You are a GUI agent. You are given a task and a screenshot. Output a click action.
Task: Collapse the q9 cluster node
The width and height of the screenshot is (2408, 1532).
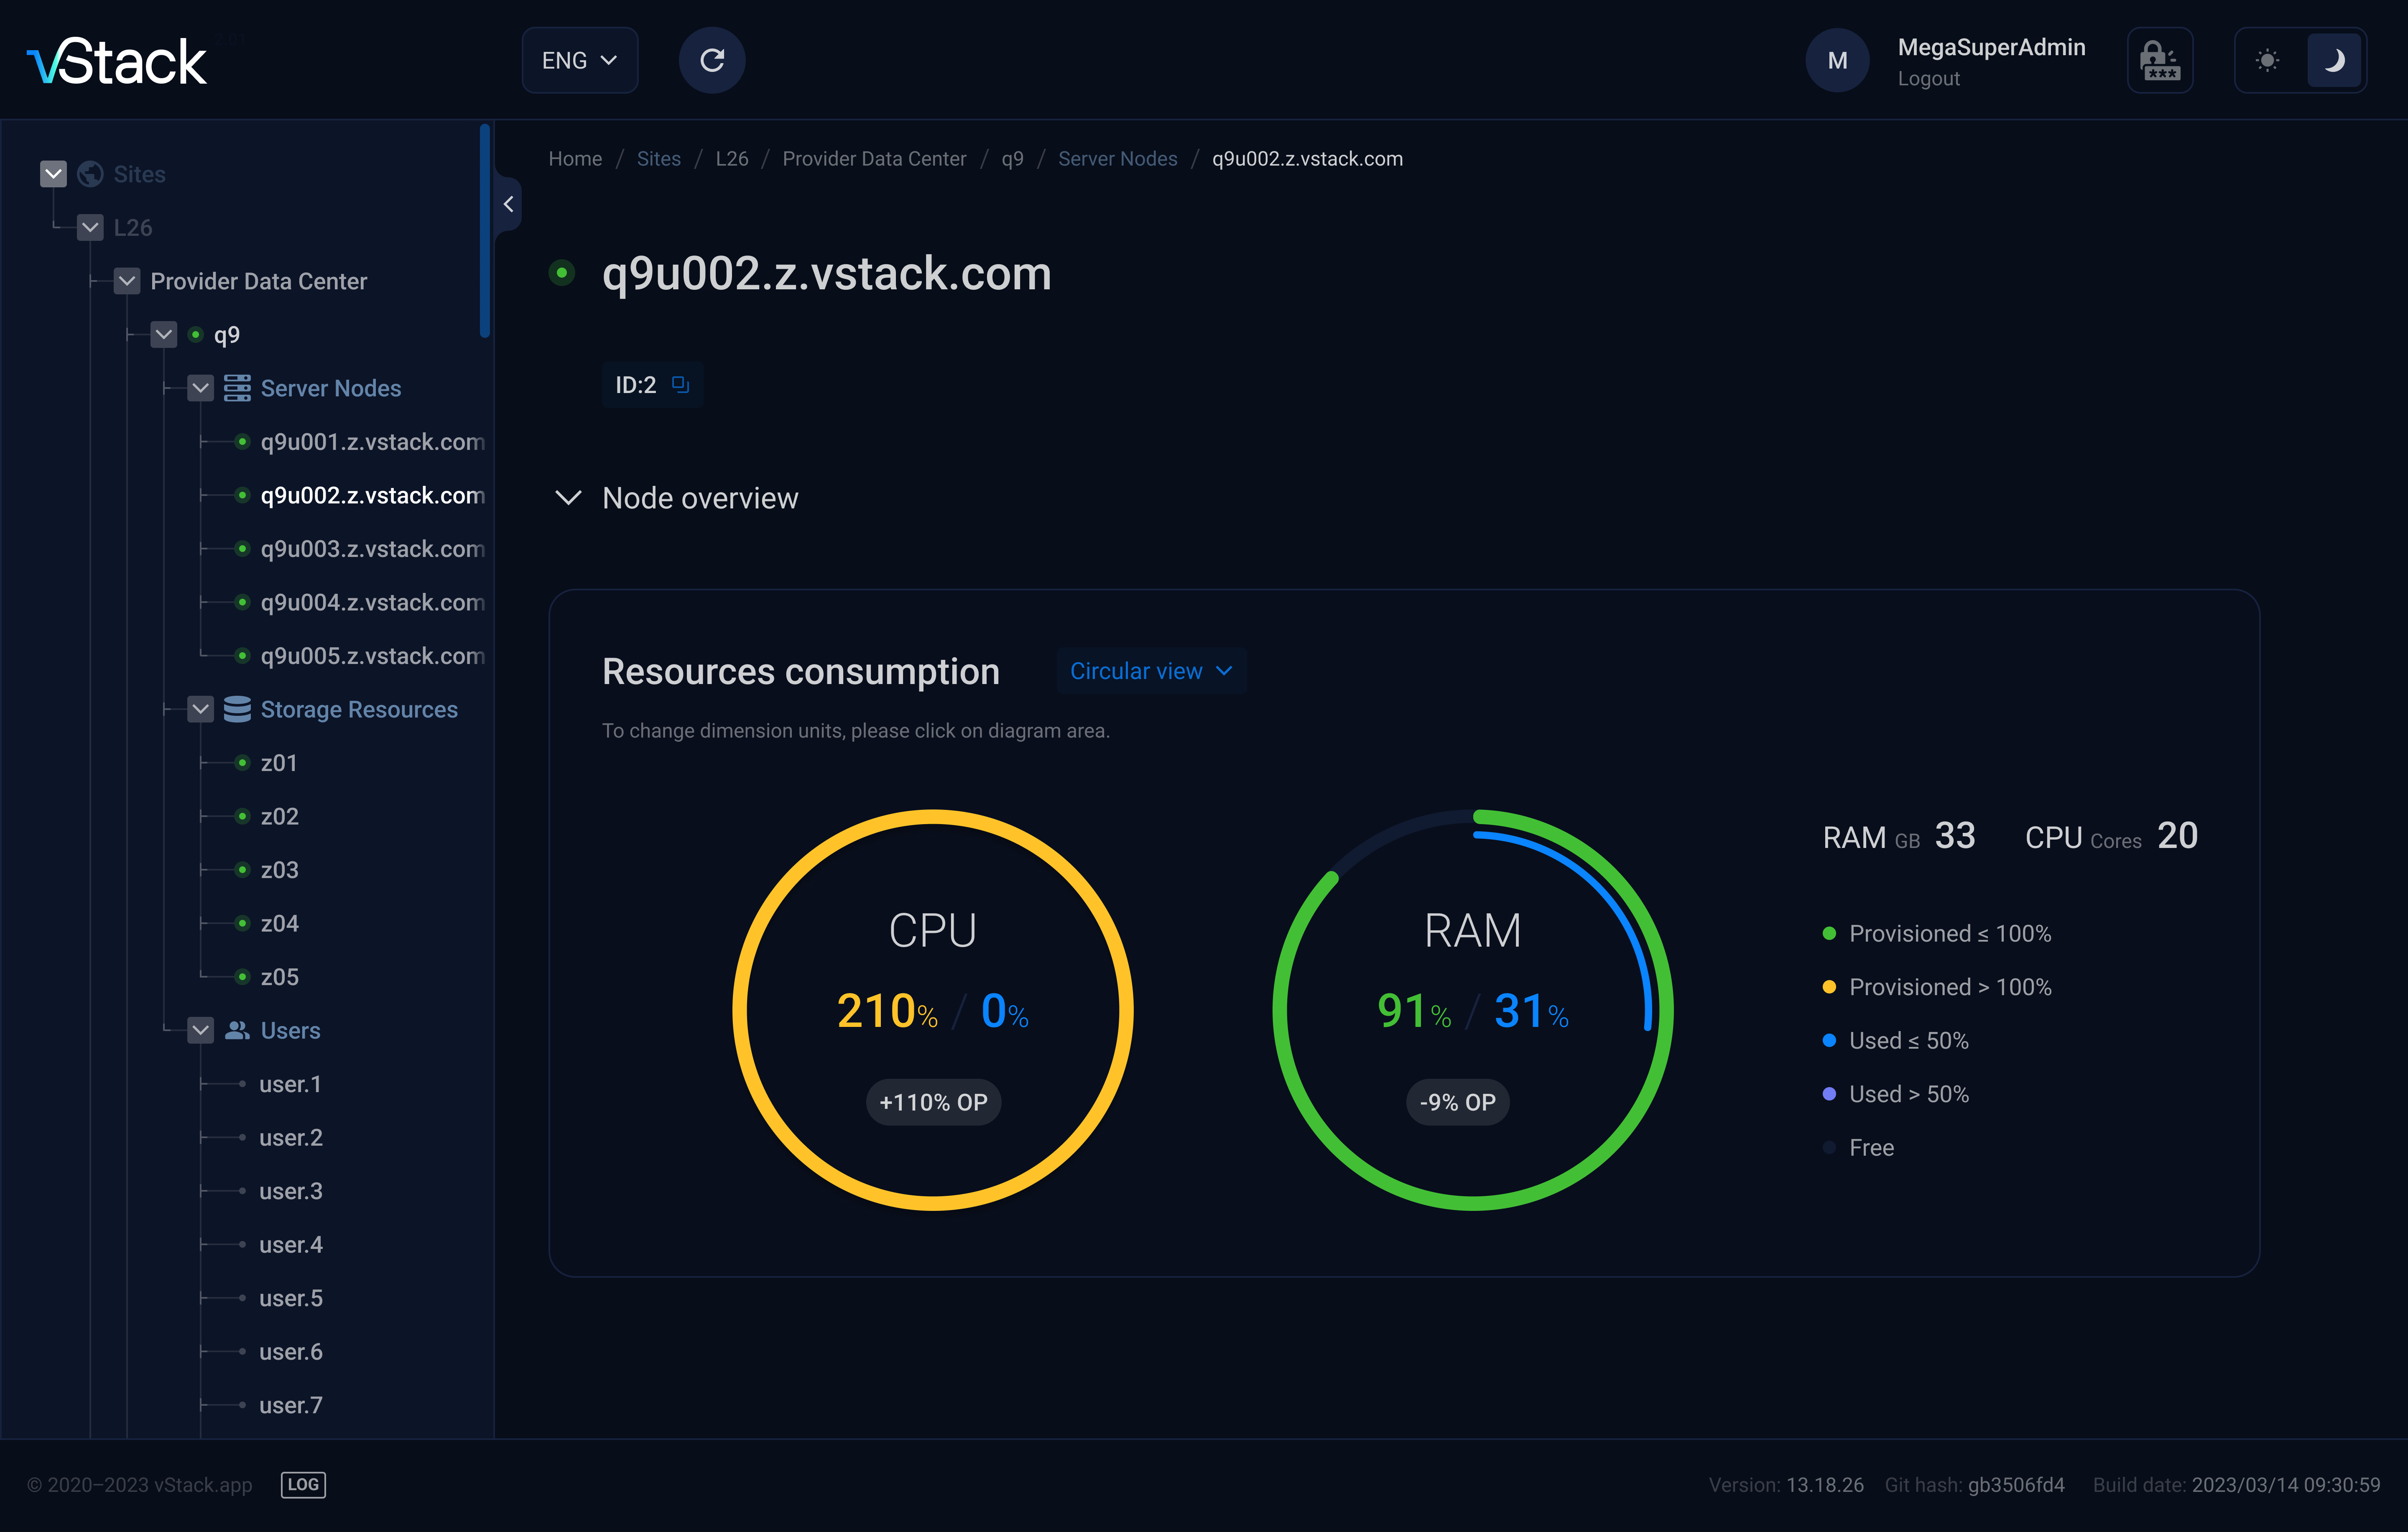click(x=164, y=334)
